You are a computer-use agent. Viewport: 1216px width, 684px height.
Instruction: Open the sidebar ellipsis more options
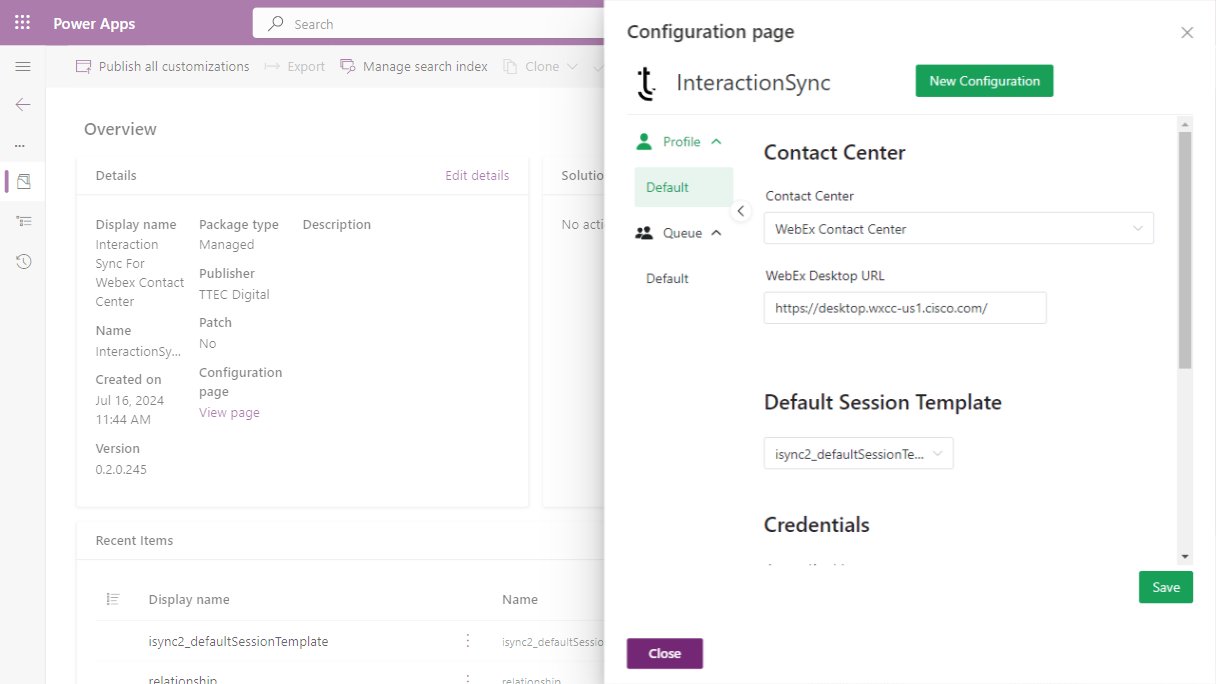click(x=20, y=145)
